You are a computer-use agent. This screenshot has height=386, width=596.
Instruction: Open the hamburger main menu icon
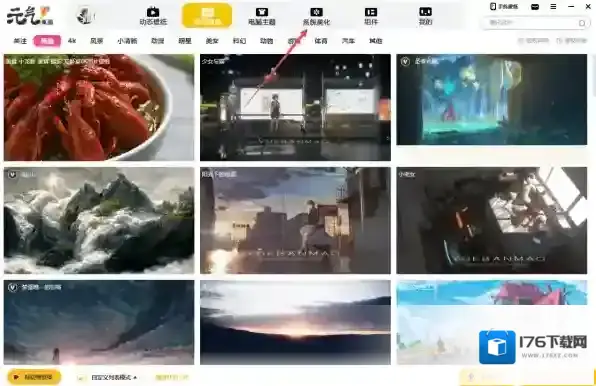pyautogui.click(x=553, y=6)
